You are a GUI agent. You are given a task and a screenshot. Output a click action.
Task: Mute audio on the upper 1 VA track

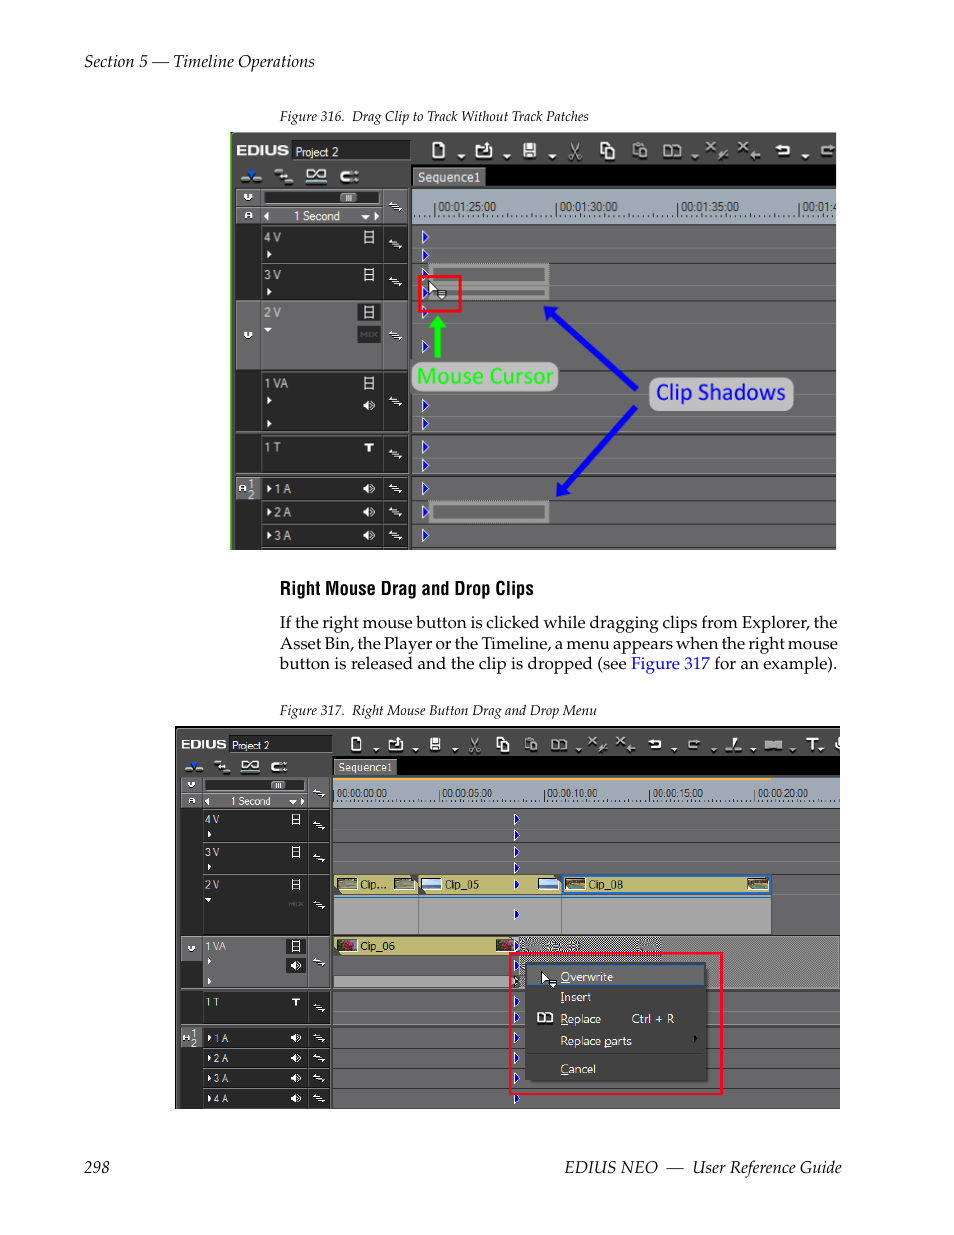coord(369,405)
